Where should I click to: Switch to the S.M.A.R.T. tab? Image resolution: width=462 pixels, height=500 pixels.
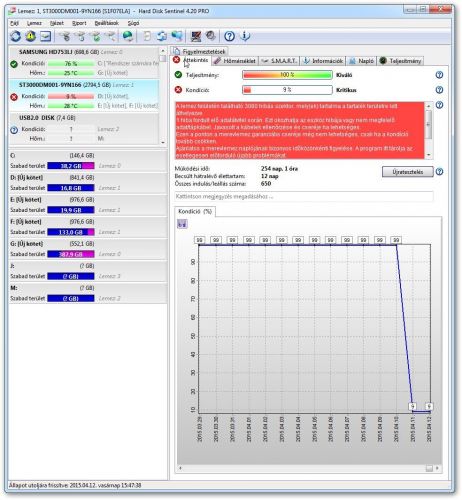coord(279,61)
